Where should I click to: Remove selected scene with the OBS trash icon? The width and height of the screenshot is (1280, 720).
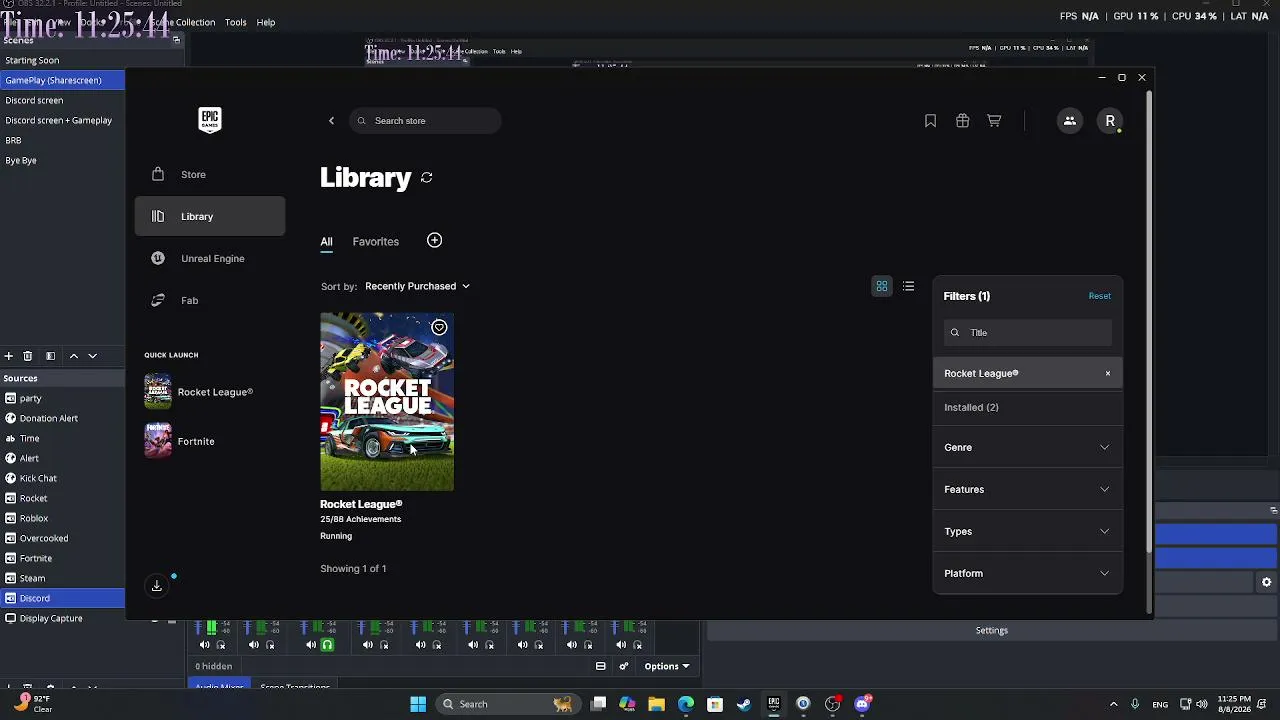[x=28, y=356]
